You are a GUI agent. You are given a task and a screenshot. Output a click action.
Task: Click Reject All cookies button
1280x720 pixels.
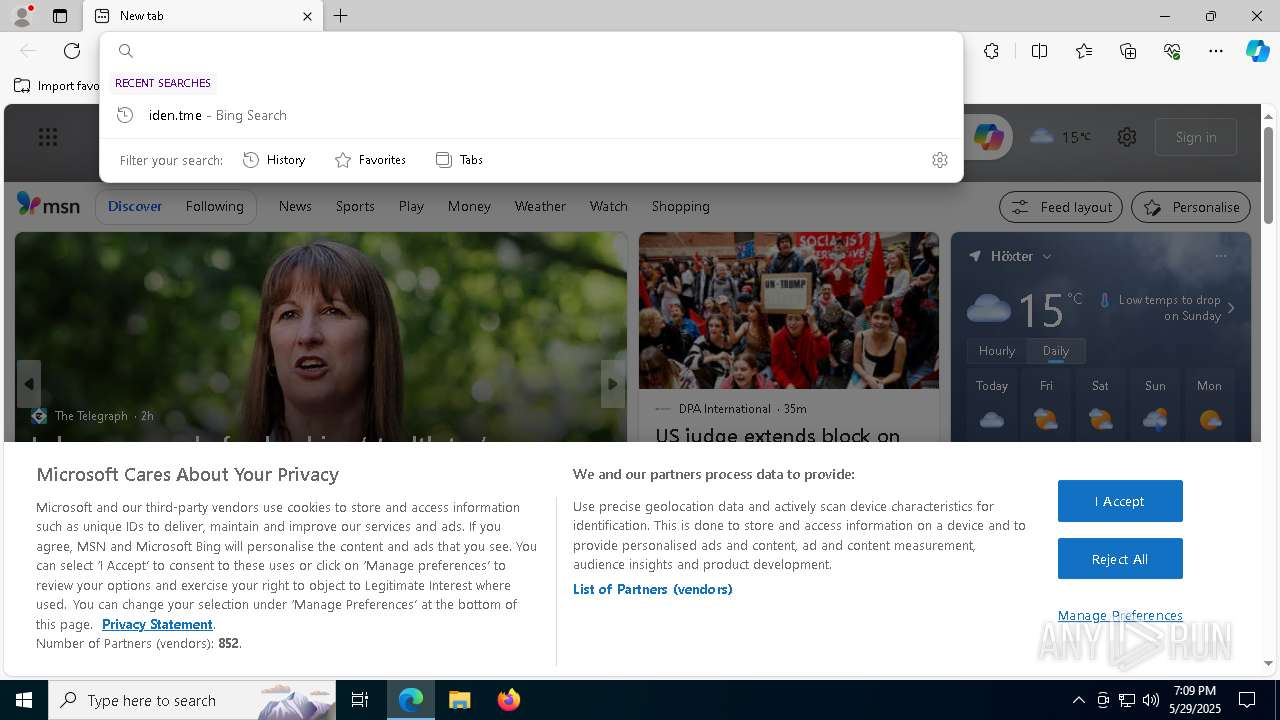coord(1120,559)
